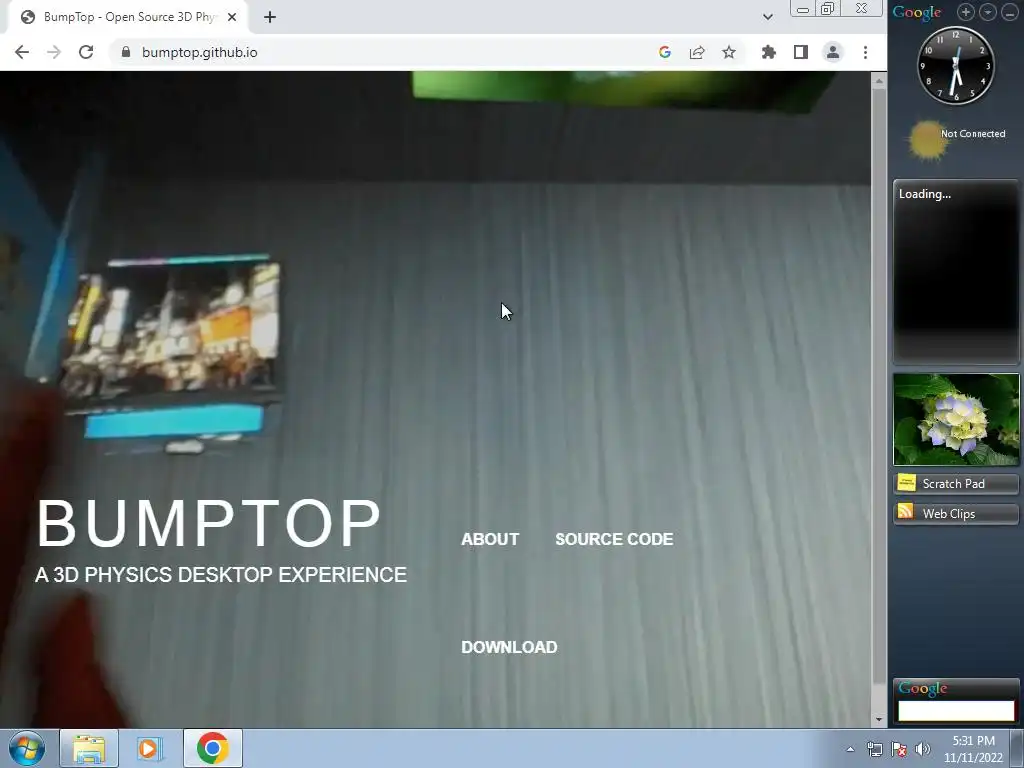Open the DOWNLOAD link

(x=509, y=647)
